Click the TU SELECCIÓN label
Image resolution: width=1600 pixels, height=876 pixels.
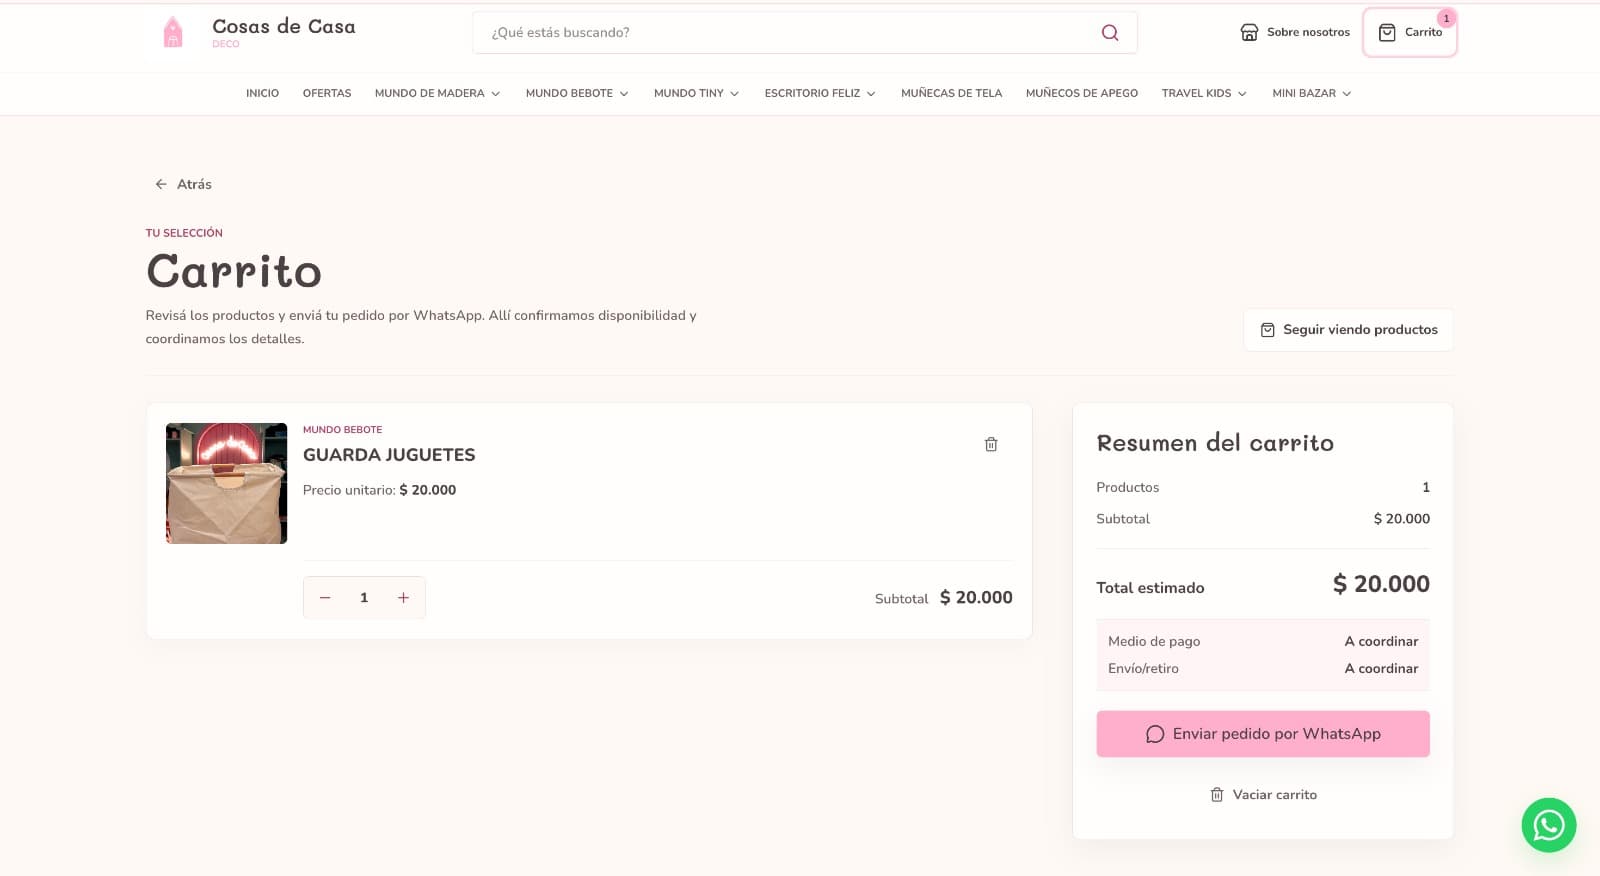click(x=184, y=233)
